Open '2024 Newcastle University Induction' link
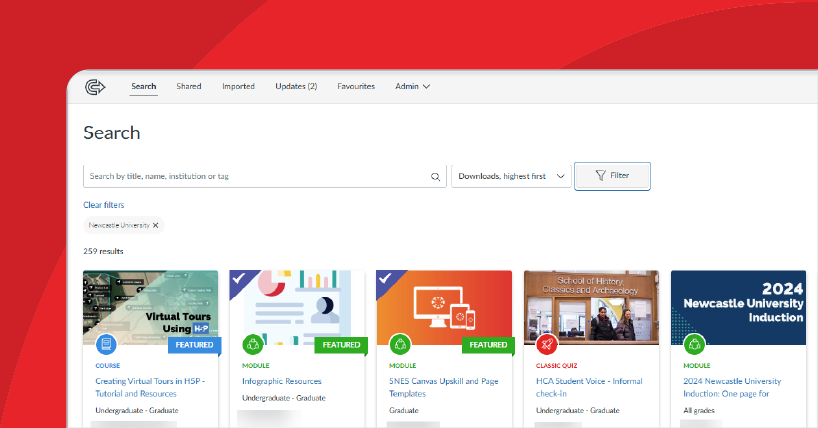The image size is (818, 428). click(732, 387)
